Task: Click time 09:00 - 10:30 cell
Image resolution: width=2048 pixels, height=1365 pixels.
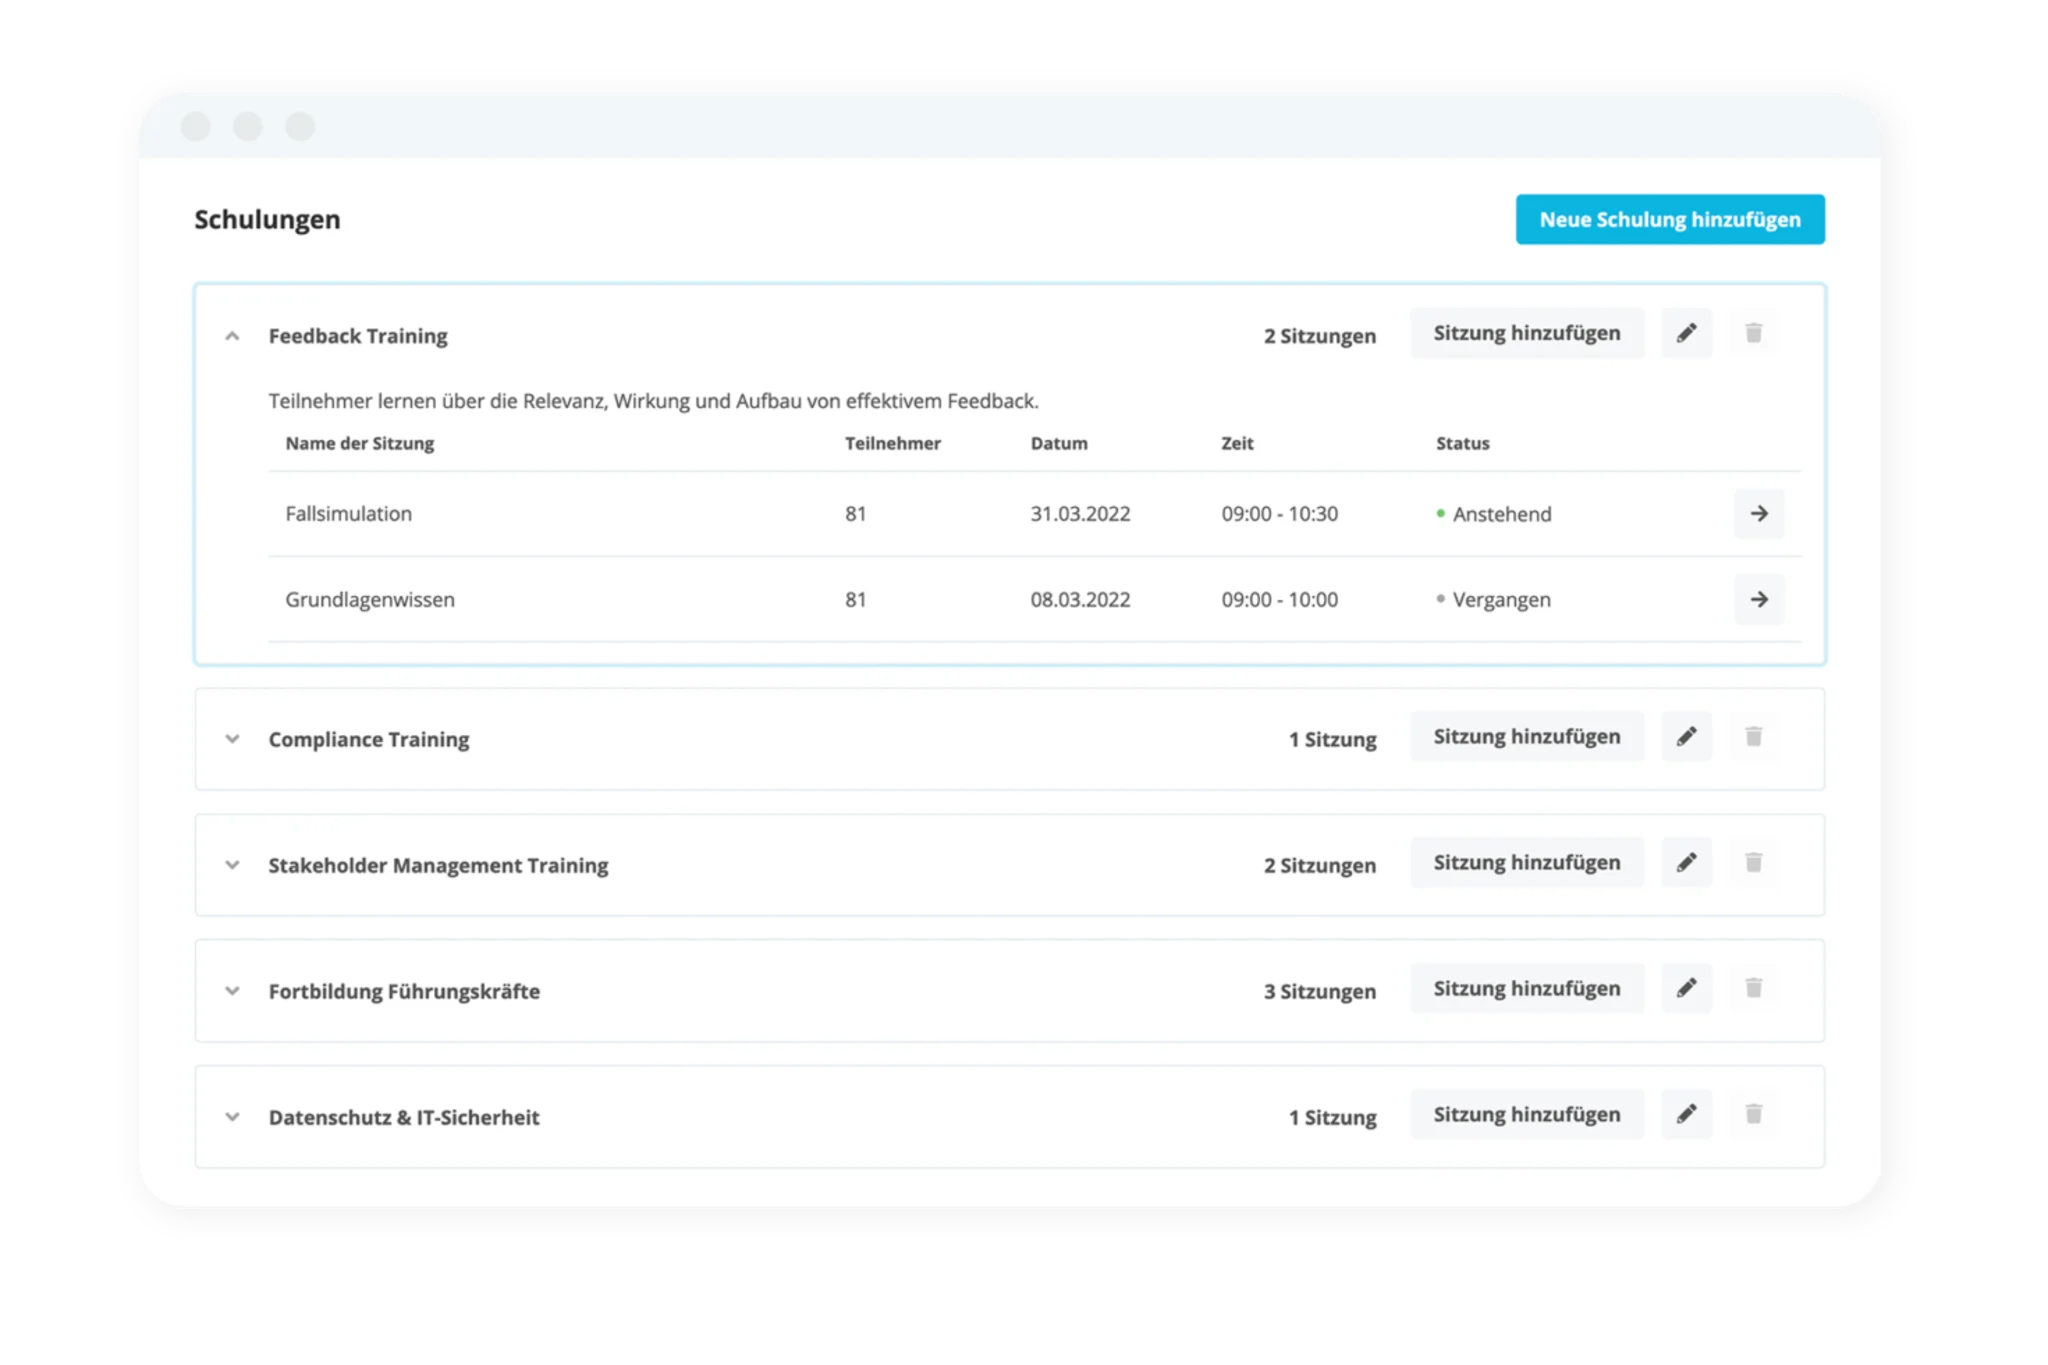Action: coord(1279,514)
